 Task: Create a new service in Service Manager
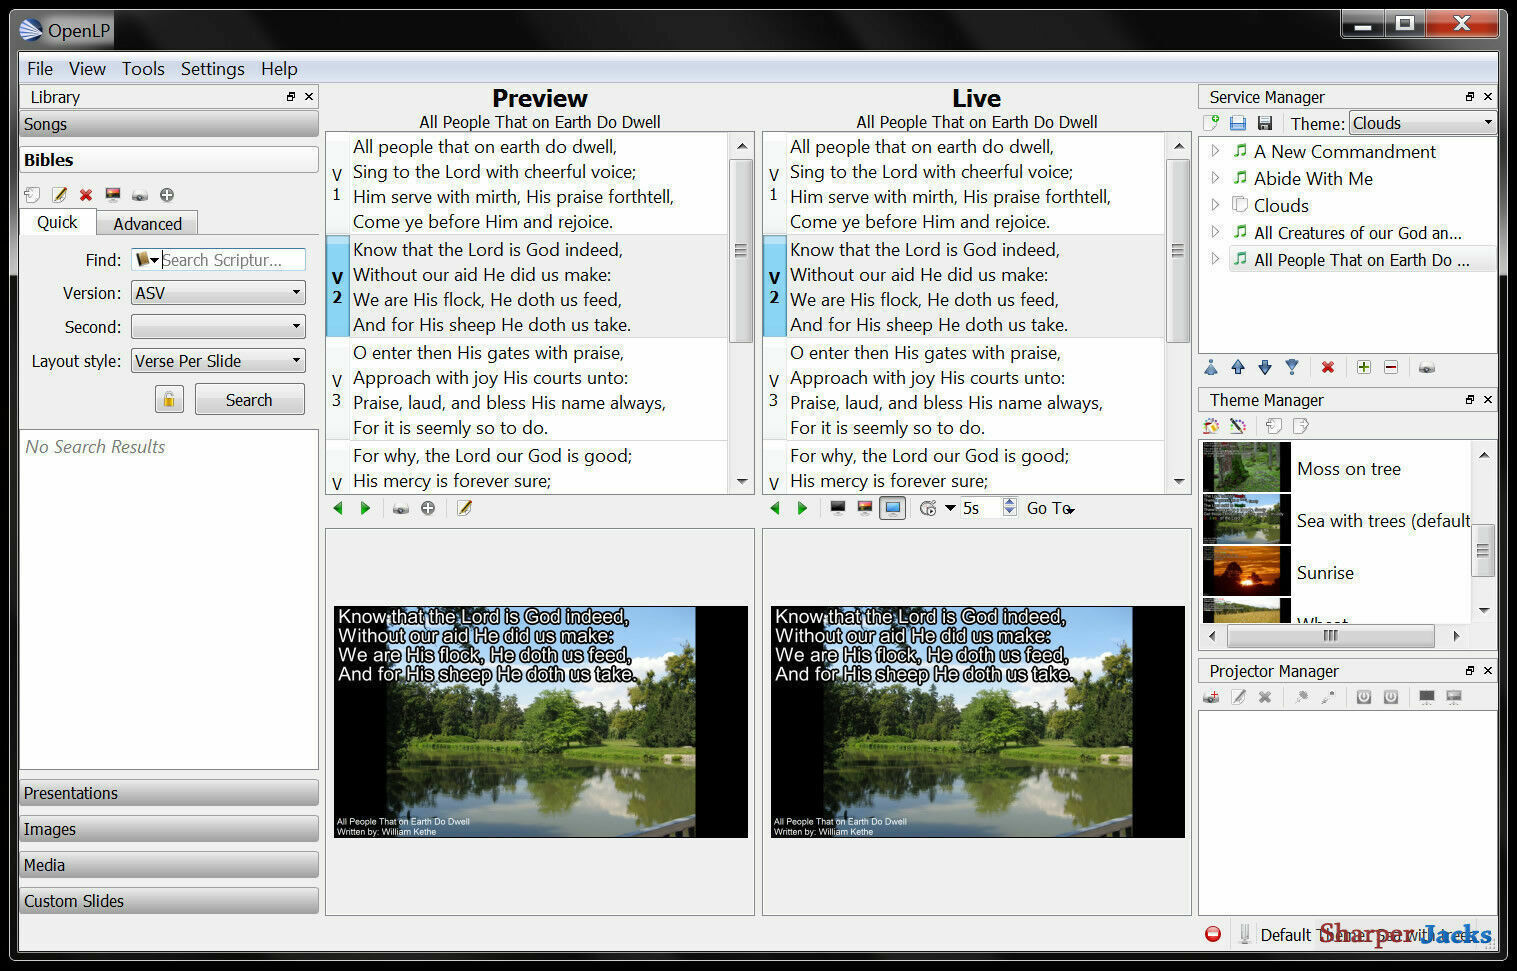(x=1211, y=123)
